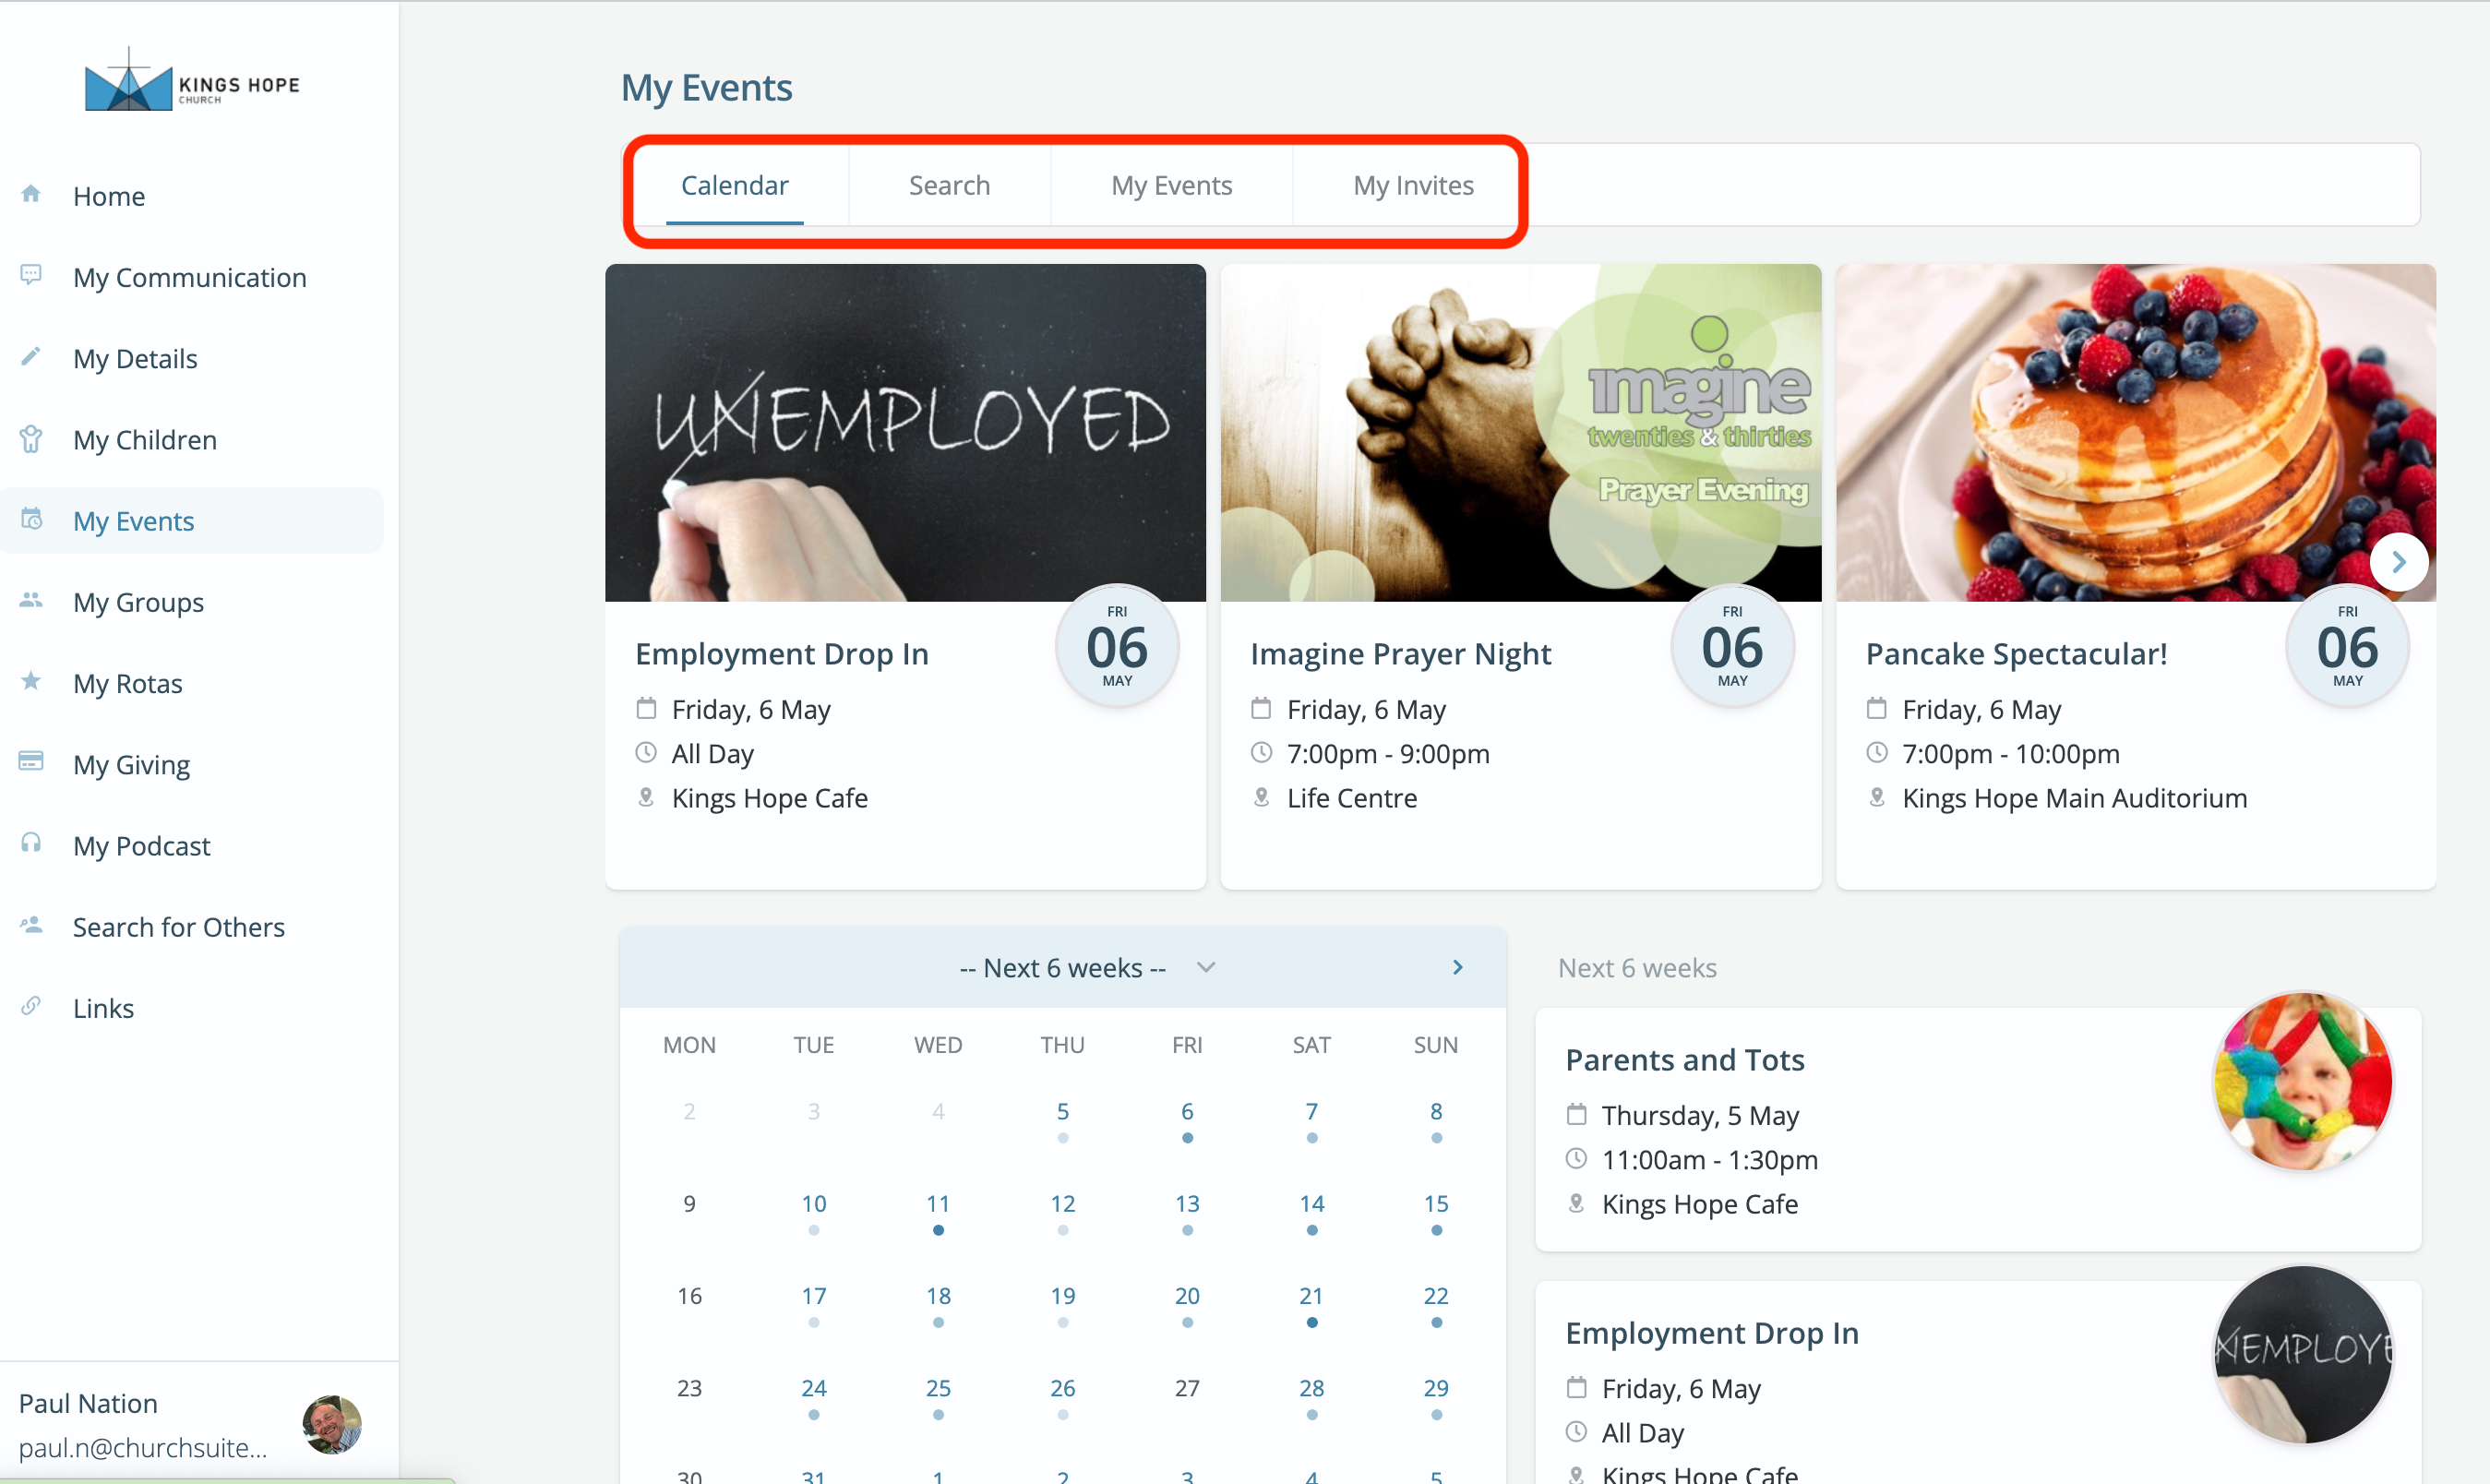Select calendar date 28
Viewport: 2490px width, 1484px height.
(x=1311, y=1387)
